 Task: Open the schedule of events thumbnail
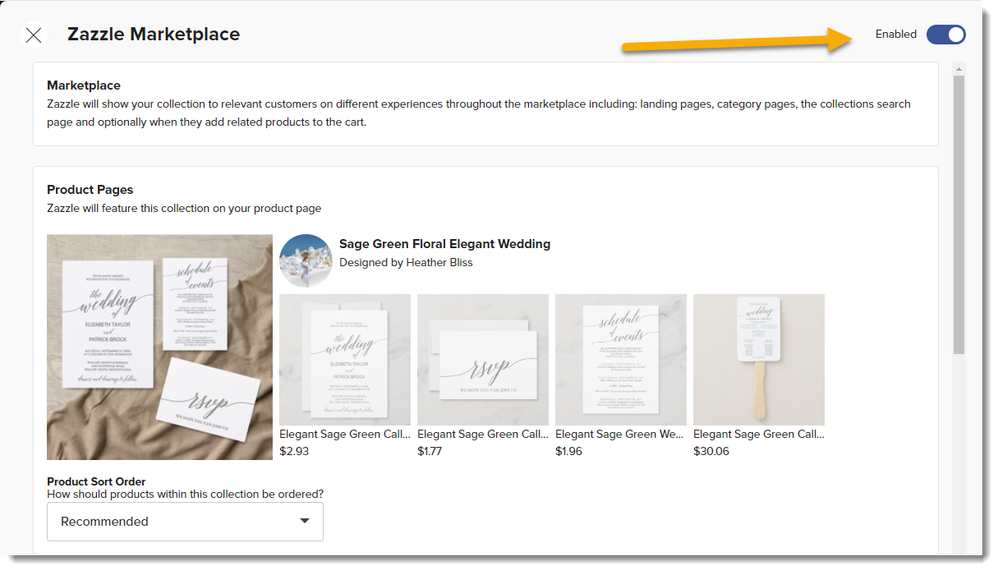(621, 360)
